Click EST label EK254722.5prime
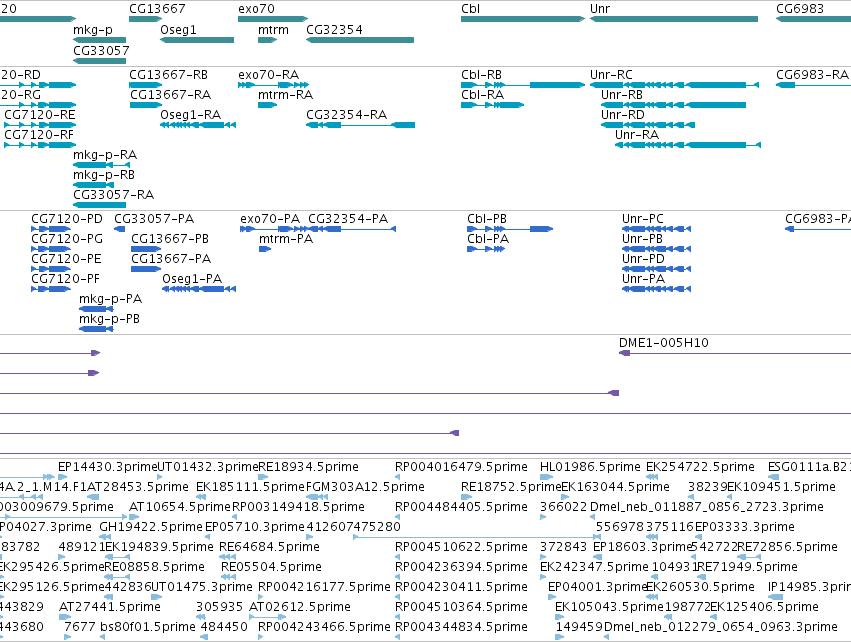 (700, 467)
